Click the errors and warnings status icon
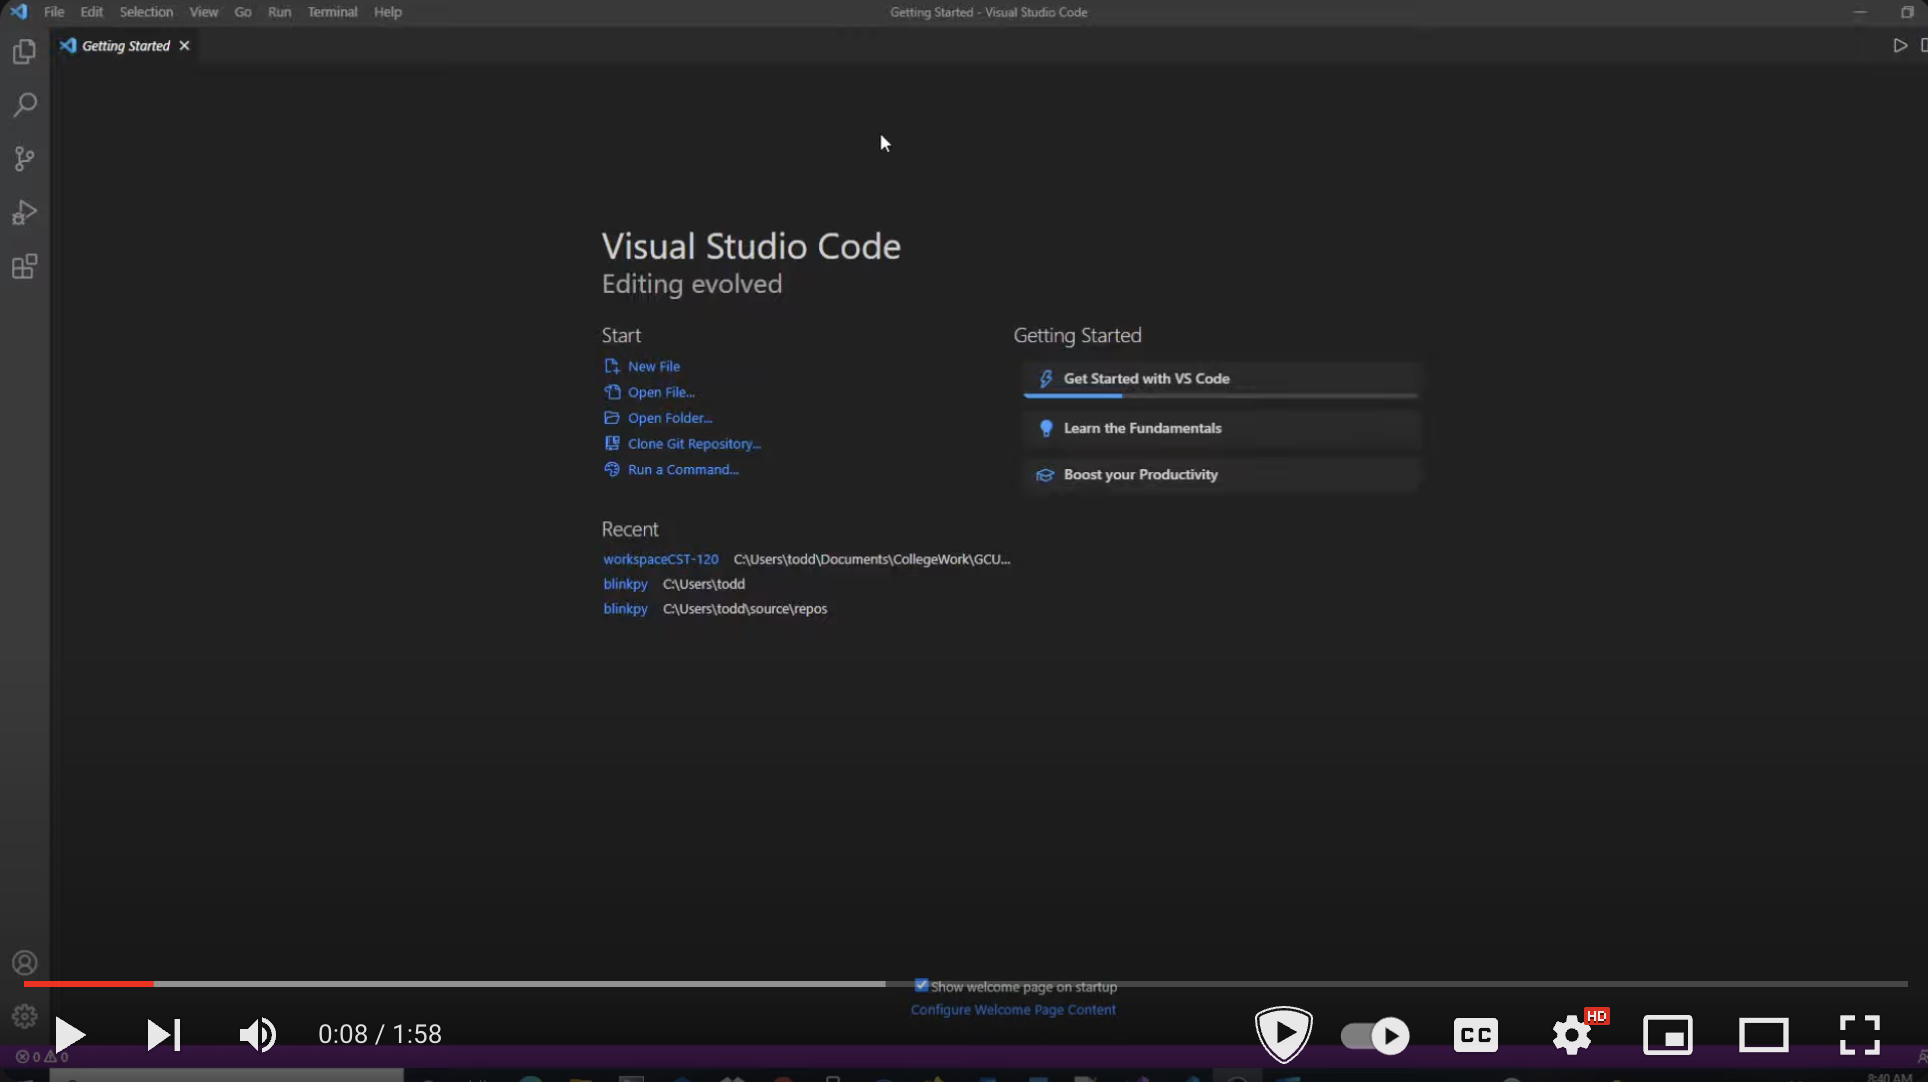This screenshot has height=1082, width=1928. tap(40, 1056)
